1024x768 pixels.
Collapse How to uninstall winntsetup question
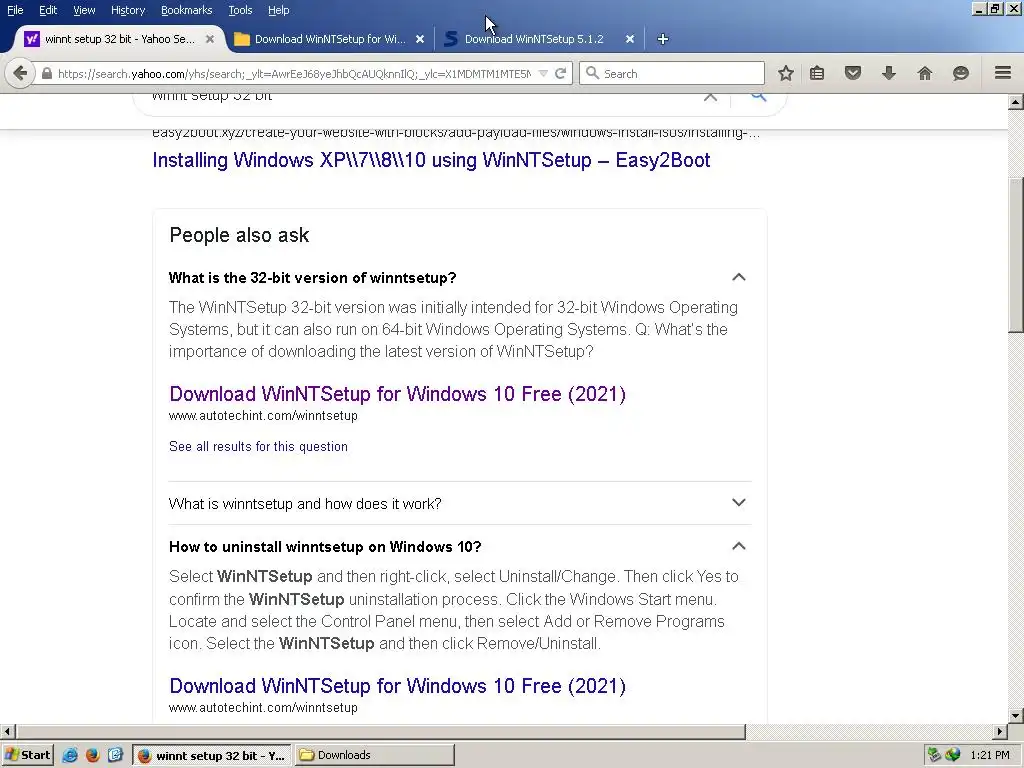pos(739,546)
